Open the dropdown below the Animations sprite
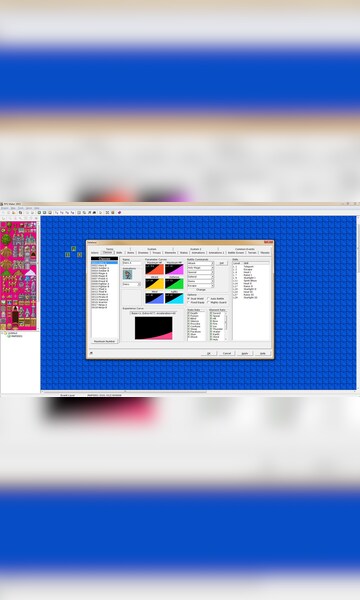 point(132,284)
